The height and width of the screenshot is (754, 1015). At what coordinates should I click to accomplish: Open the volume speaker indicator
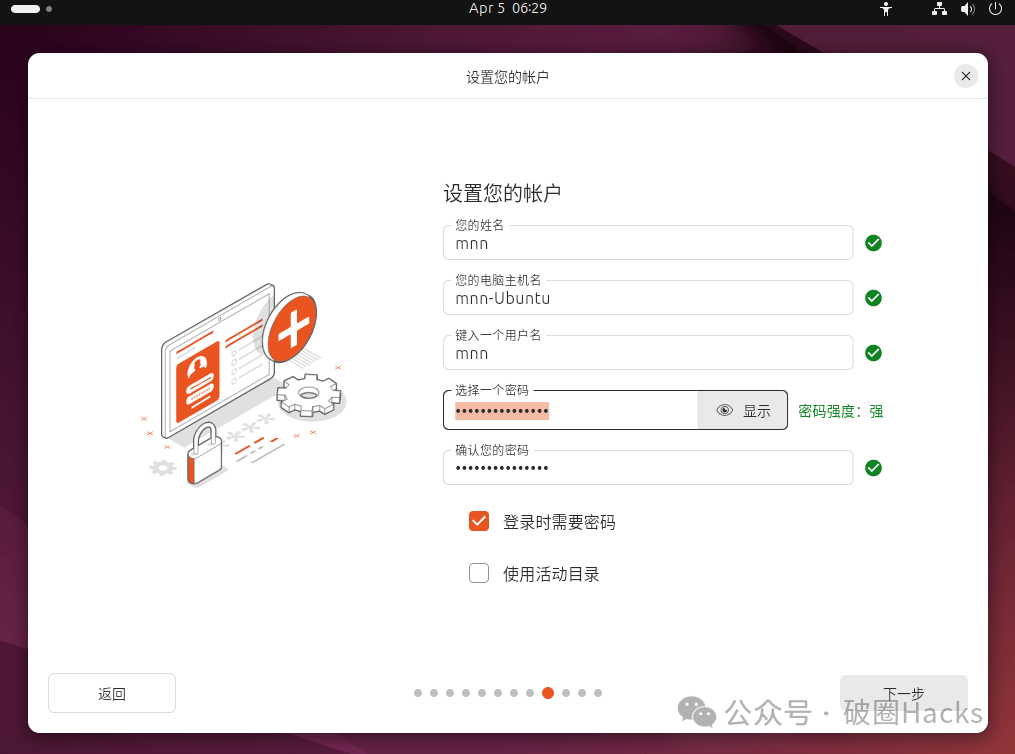coord(968,9)
